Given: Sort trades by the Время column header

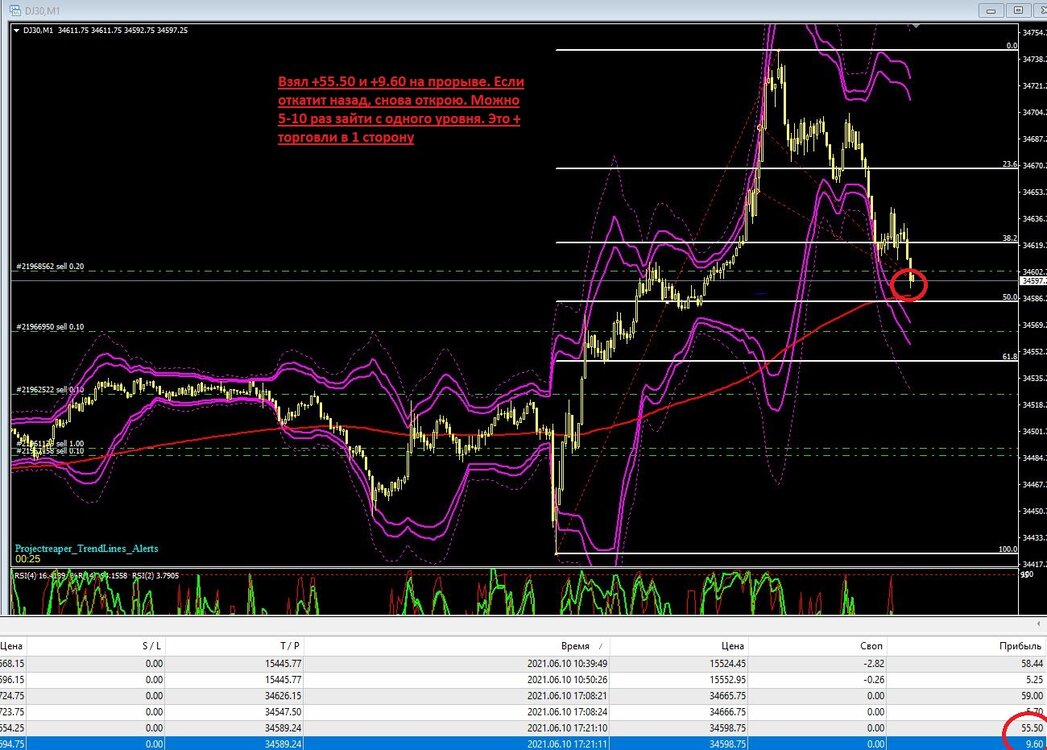Looking at the screenshot, I should (457, 646).
